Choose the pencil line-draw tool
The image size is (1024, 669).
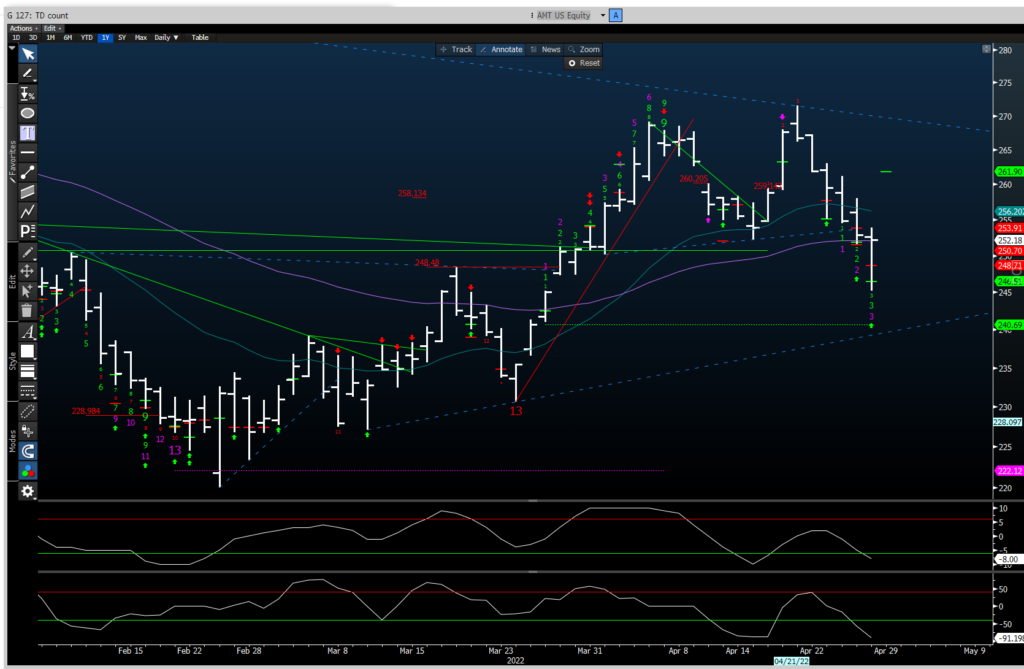point(27,73)
